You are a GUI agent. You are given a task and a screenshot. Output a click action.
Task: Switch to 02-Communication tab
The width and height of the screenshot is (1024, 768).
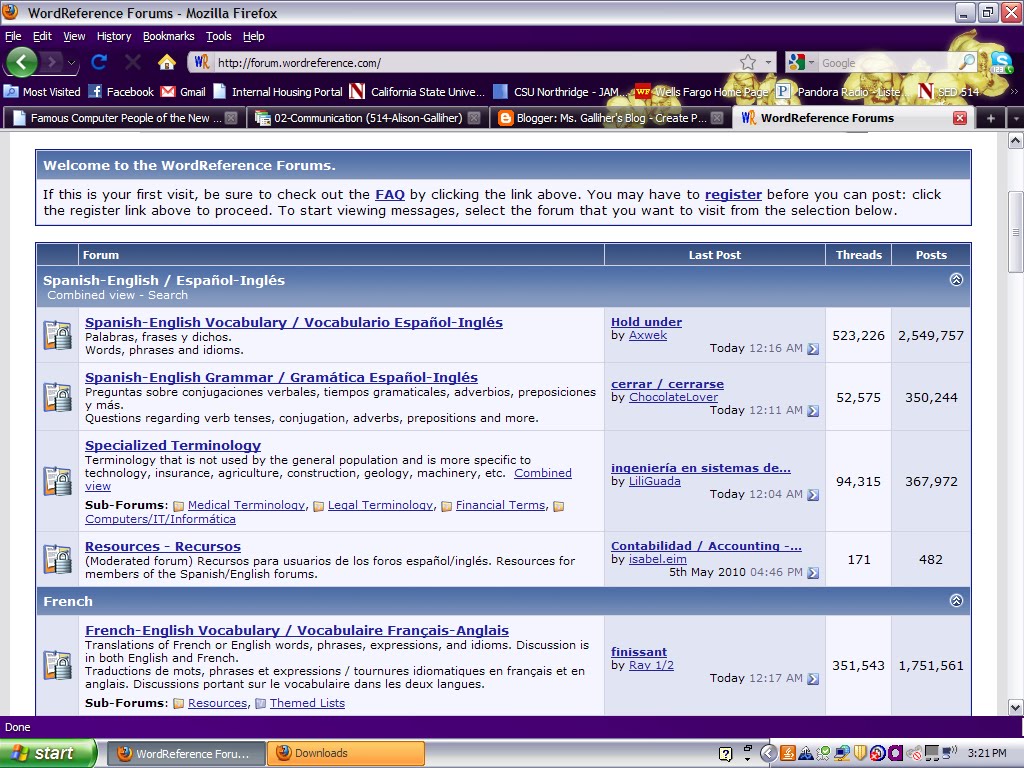[x=368, y=118]
